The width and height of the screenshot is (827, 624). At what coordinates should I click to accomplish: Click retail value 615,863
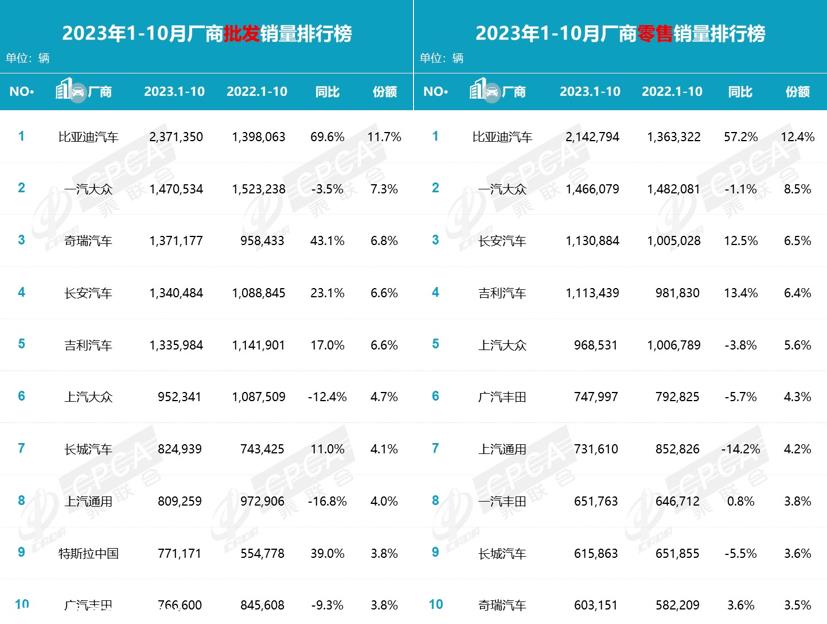(x=595, y=553)
